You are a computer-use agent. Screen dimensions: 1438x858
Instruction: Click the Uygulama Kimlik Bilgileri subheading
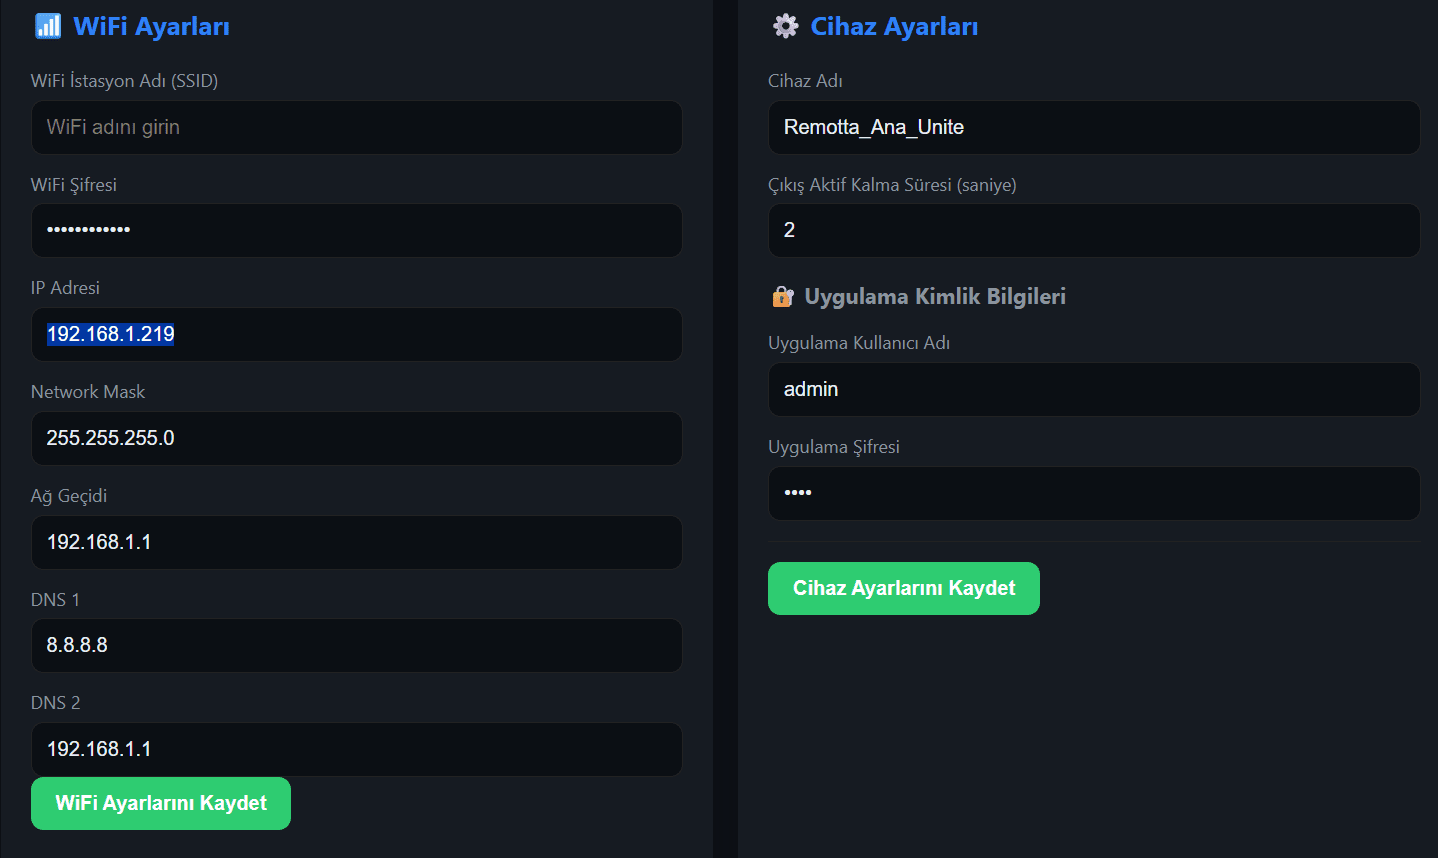[935, 296]
